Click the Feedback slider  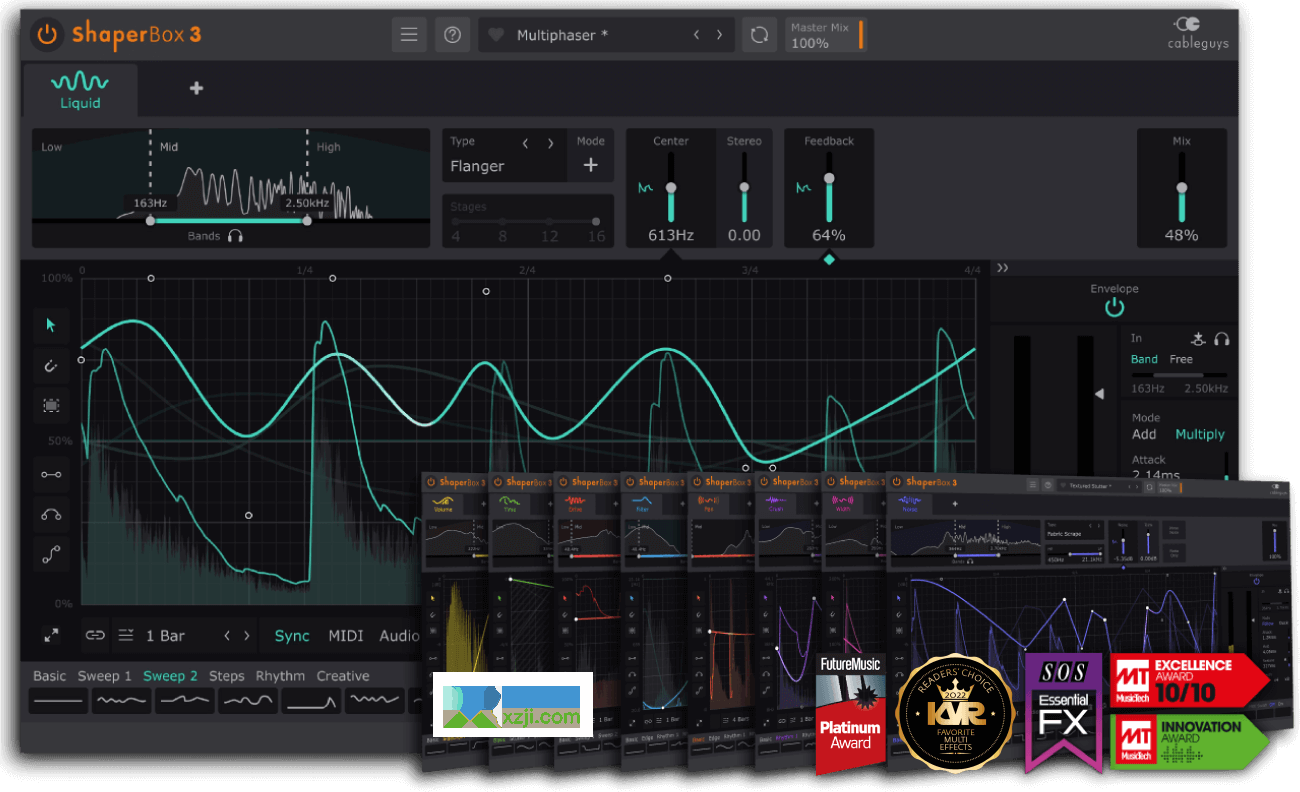pos(829,187)
